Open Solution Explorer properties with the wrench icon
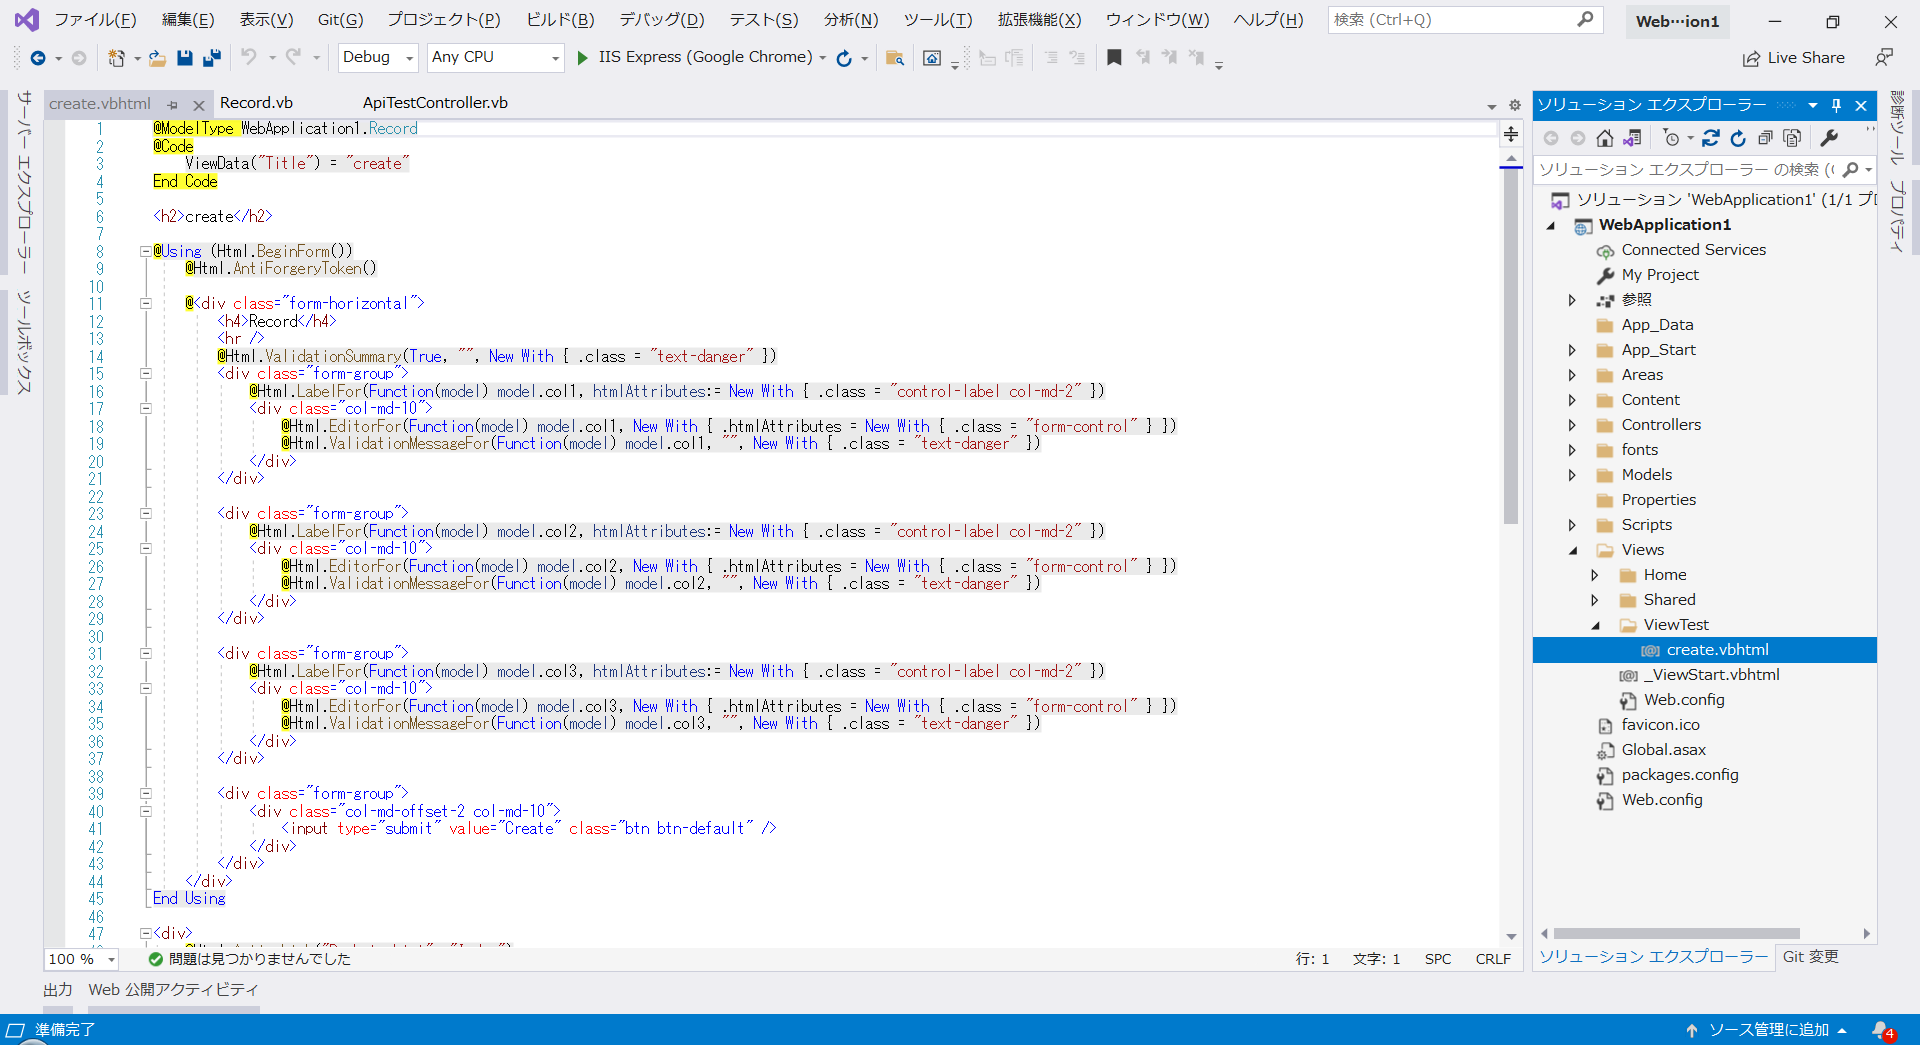 (x=1830, y=138)
